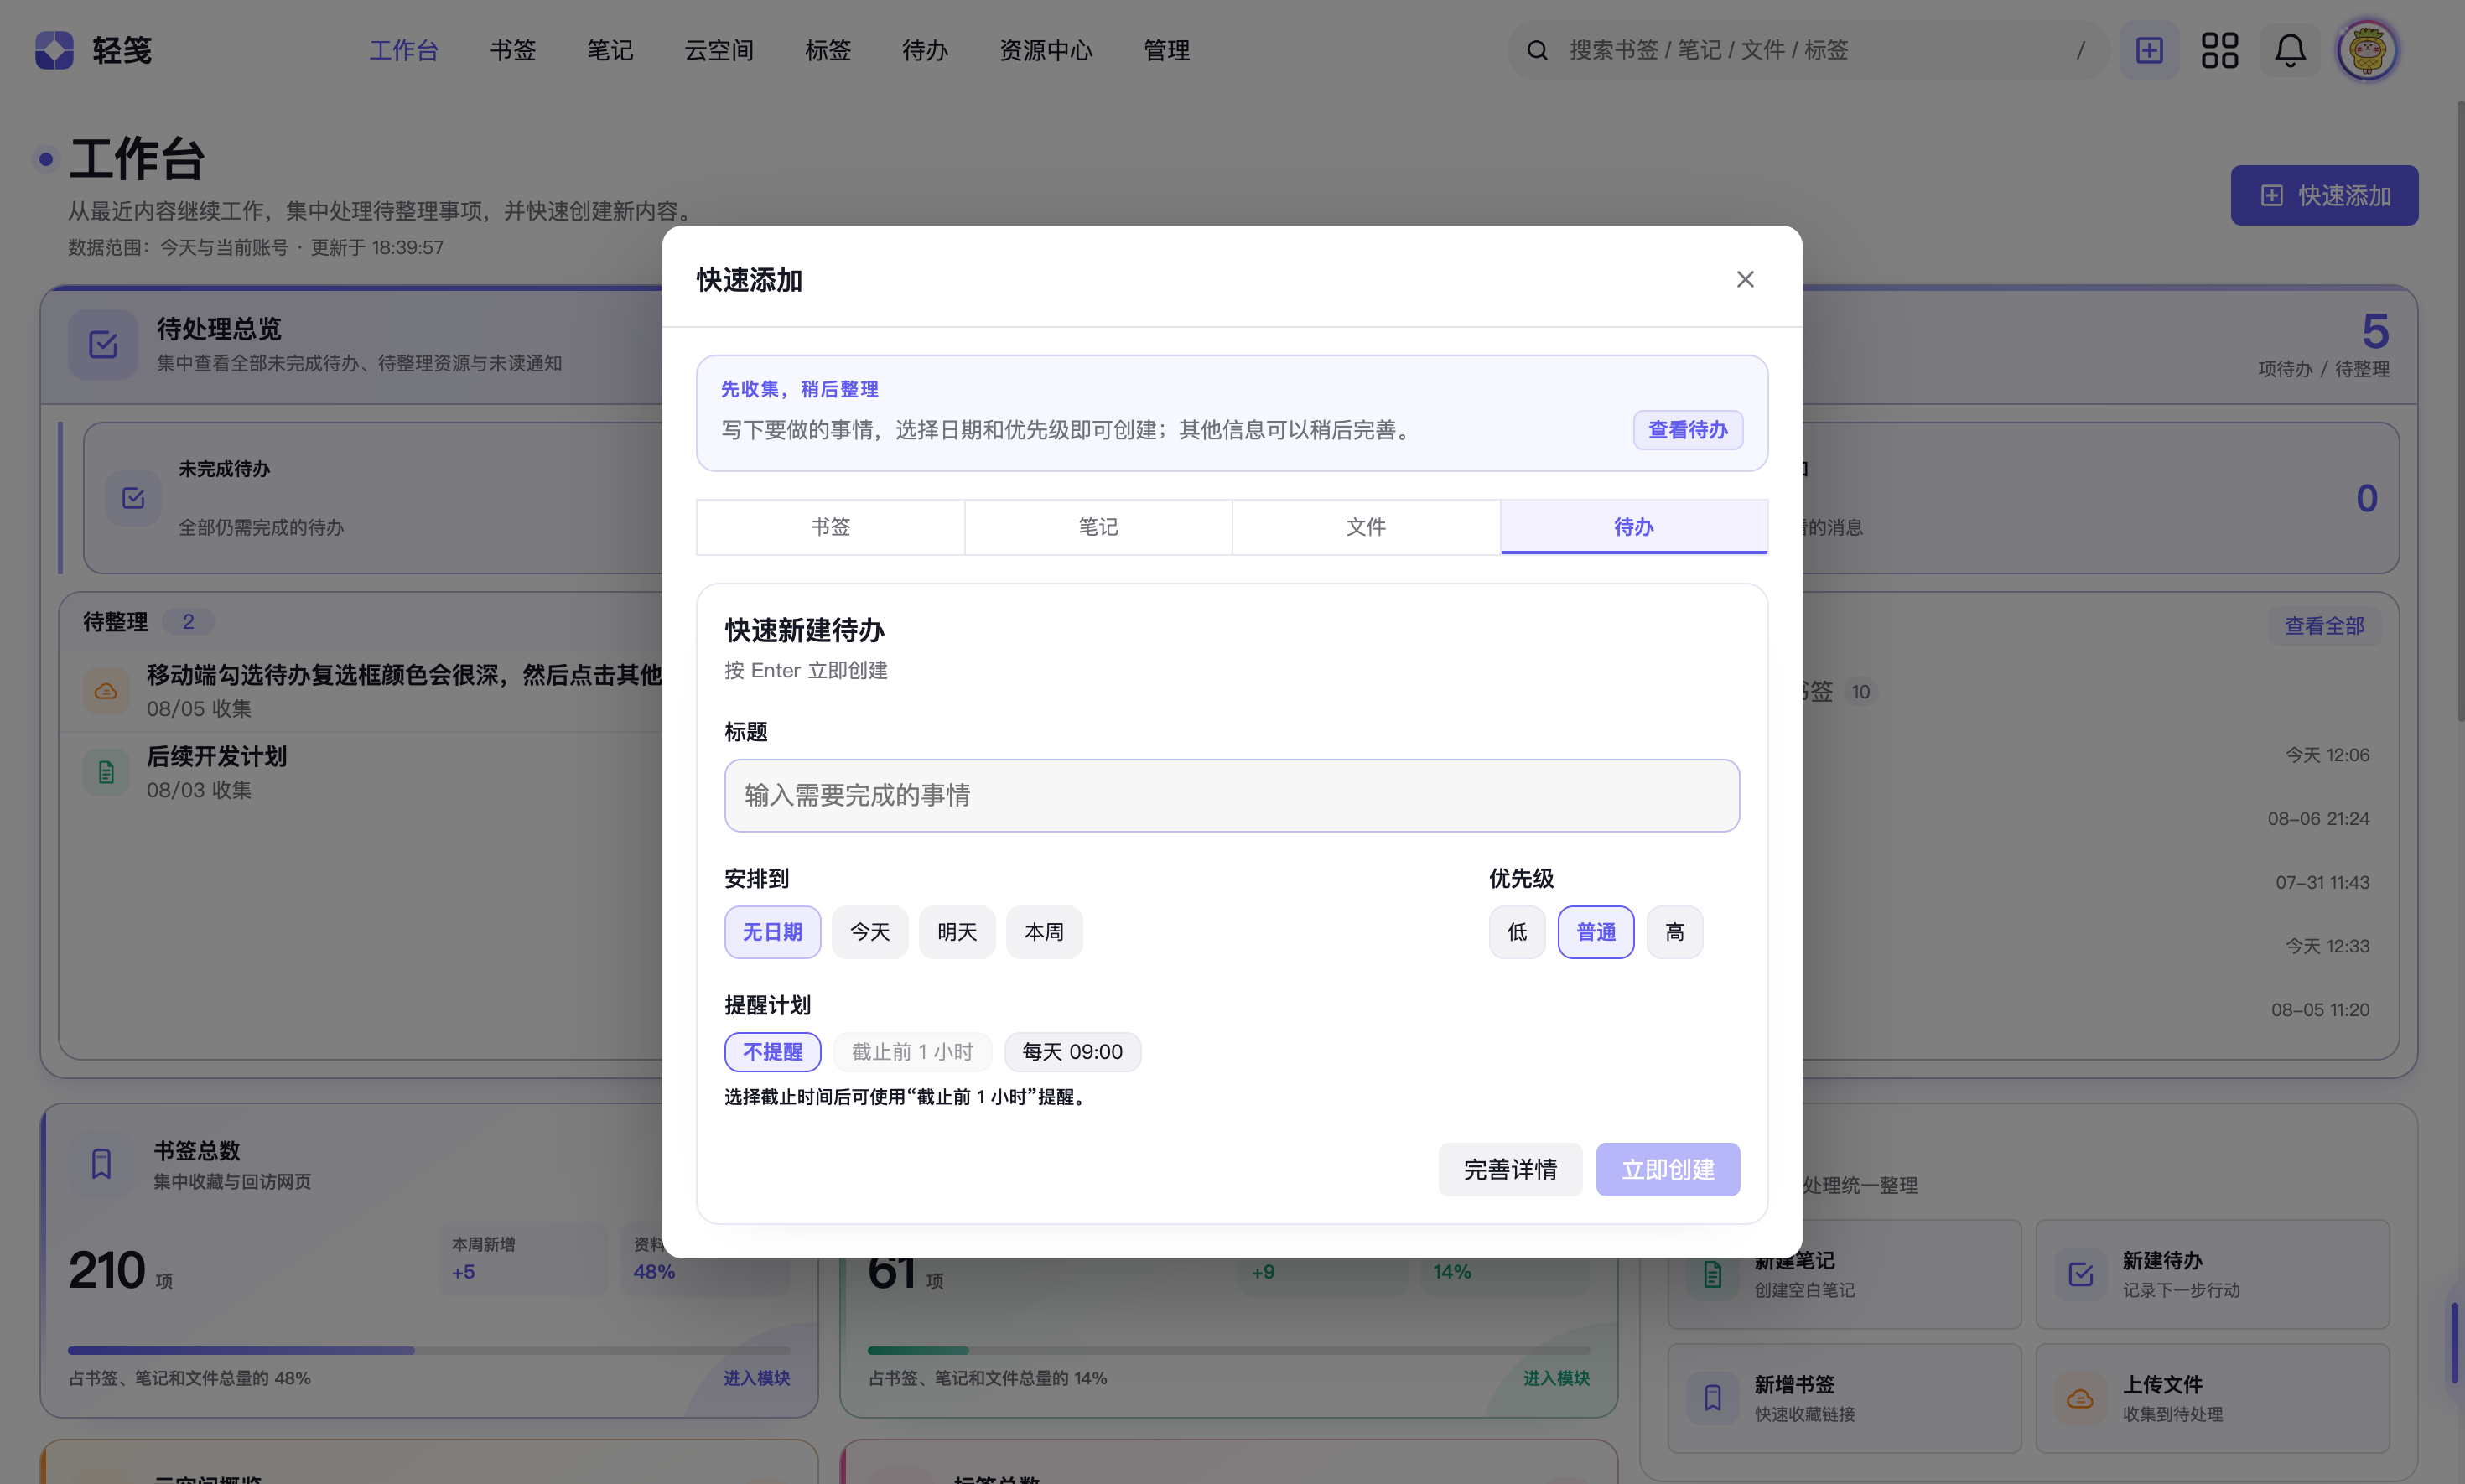Click the 上传文件 cloud icon
Viewport: 2465px width, 1484px height.
tap(2081, 1398)
